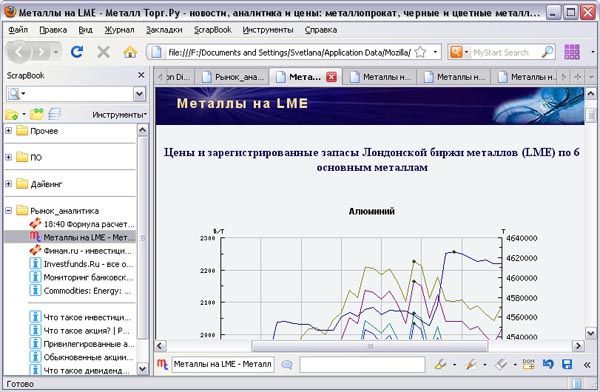Image resolution: width=600 pixels, height=392 pixels.
Task: Open the back/forward history dropdown arrow
Action: 56,52
